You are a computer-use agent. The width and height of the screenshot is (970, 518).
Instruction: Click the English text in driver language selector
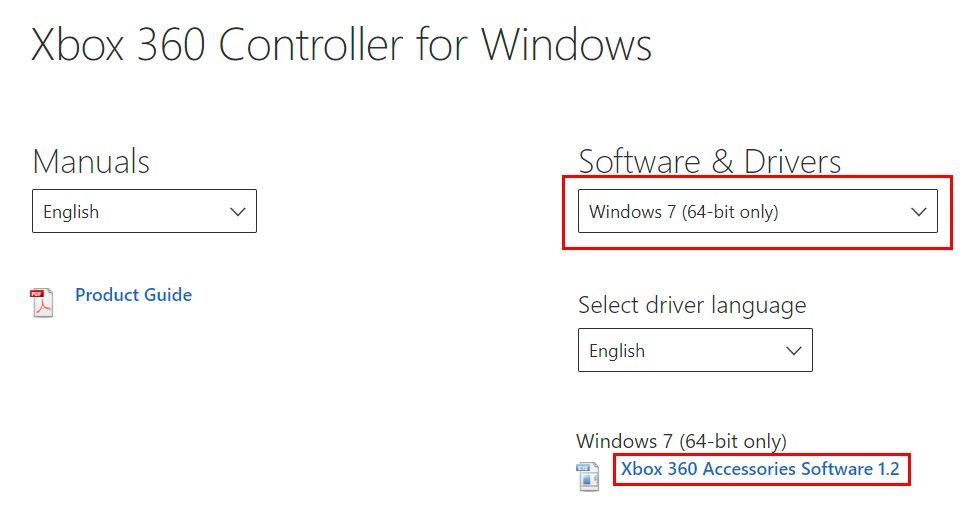coord(617,351)
